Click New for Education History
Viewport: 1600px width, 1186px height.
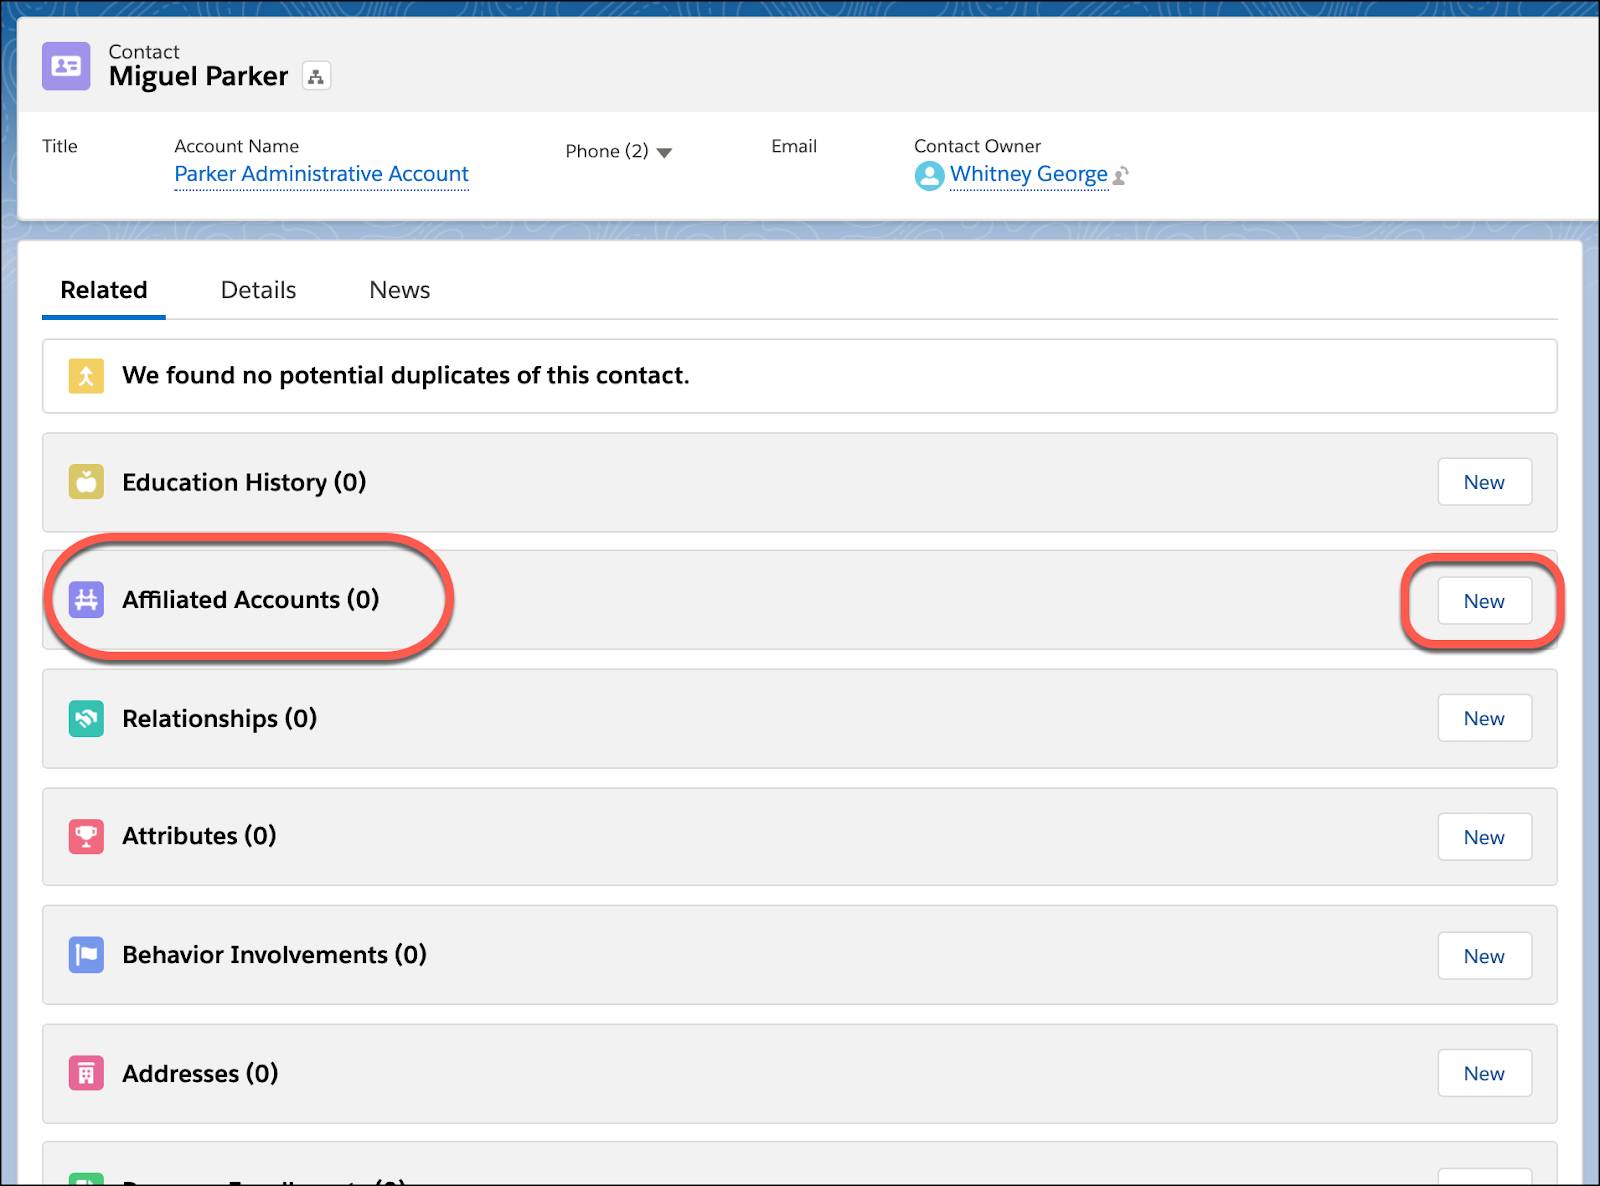point(1484,482)
